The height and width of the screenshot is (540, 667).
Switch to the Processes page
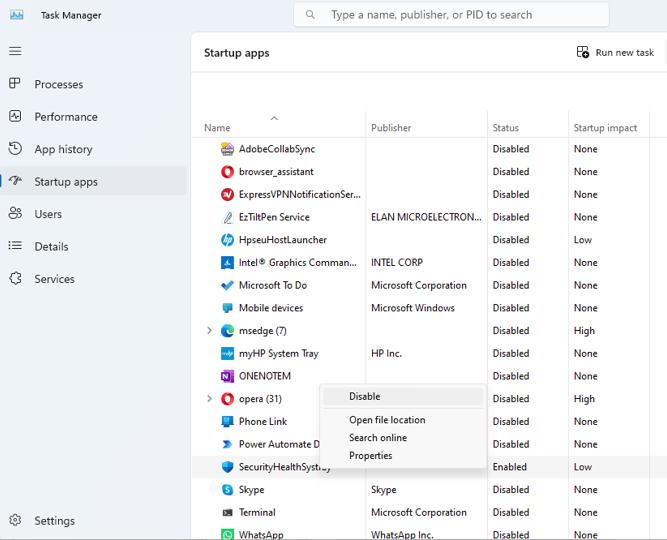[94, 84]
